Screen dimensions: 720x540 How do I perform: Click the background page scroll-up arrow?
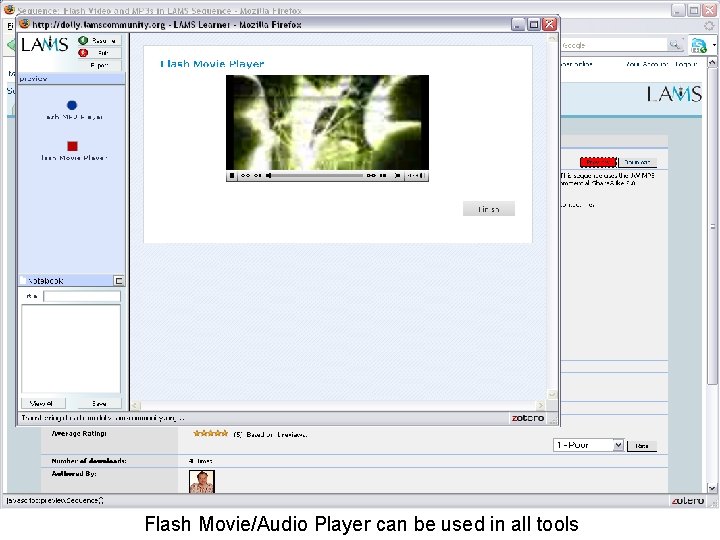[x=712, y=62]
